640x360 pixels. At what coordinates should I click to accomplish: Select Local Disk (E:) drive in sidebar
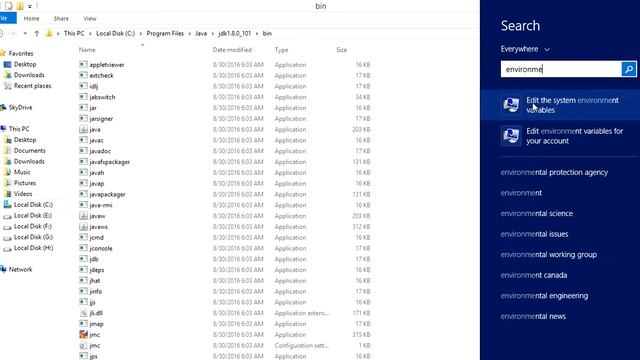(x=29, y=216)
